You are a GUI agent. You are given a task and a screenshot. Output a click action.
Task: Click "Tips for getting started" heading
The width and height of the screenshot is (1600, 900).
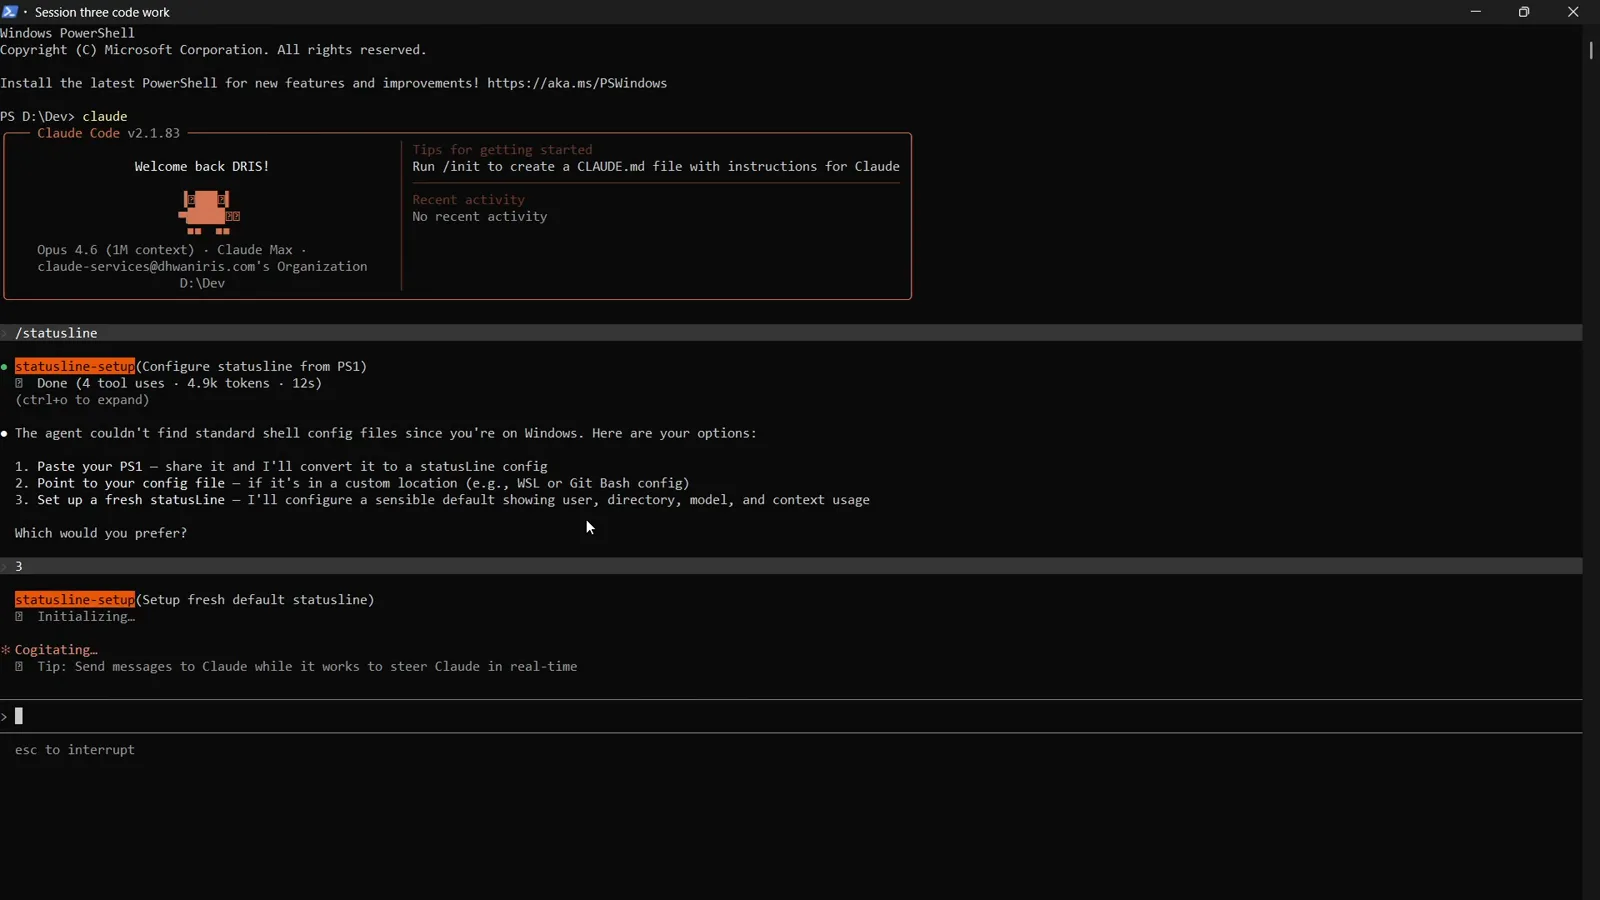coord(502,150)
